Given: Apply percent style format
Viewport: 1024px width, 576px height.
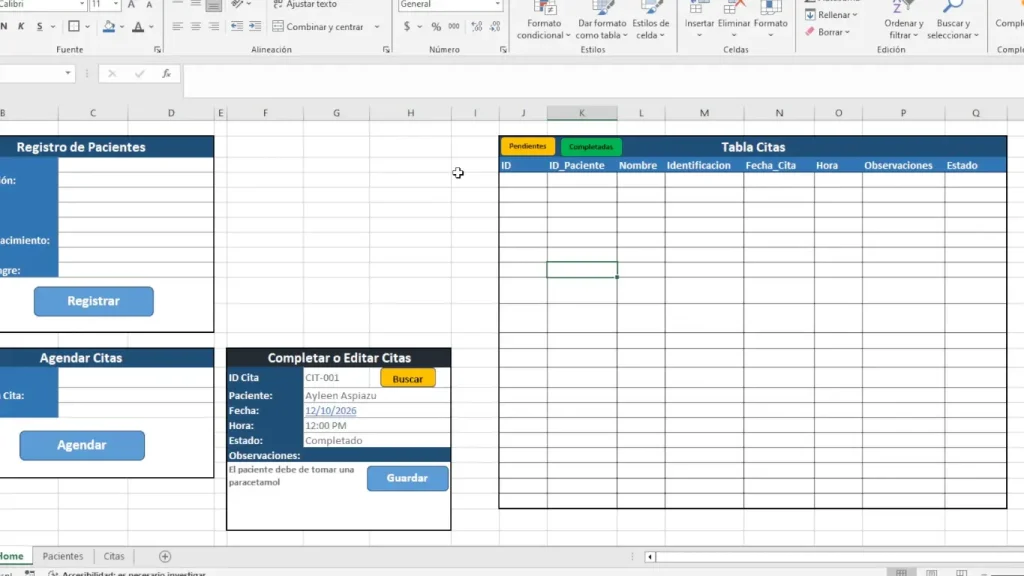Looking at the screenshot, I should (x=436, y=27).
